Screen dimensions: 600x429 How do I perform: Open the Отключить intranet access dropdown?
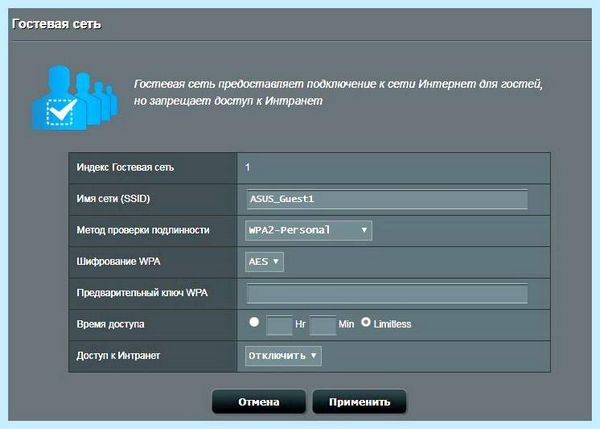coord(283,356)
